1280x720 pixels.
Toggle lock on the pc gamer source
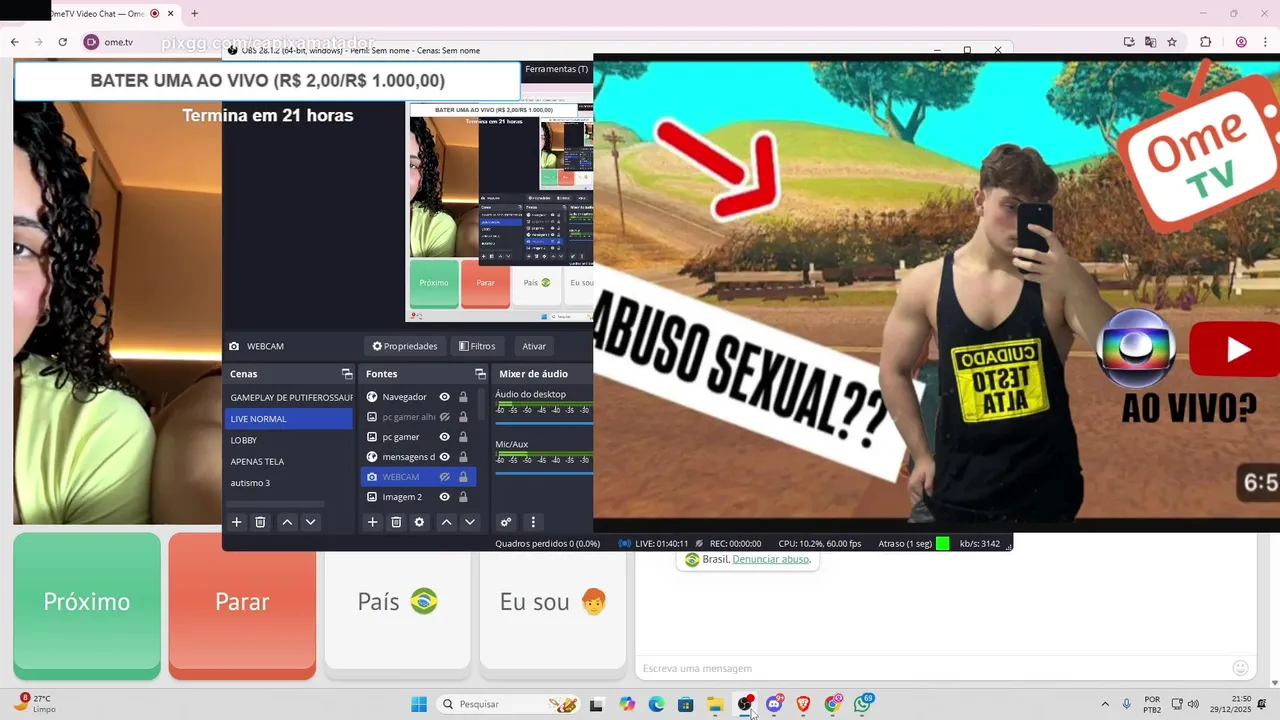pos(463,437)
